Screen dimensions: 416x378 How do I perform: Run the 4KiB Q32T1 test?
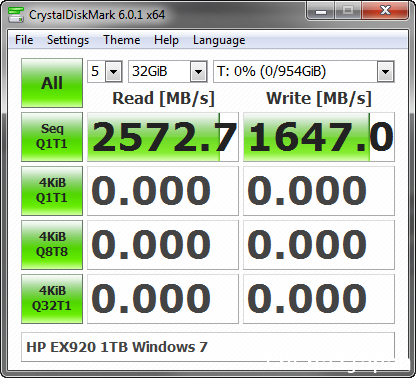52,299
